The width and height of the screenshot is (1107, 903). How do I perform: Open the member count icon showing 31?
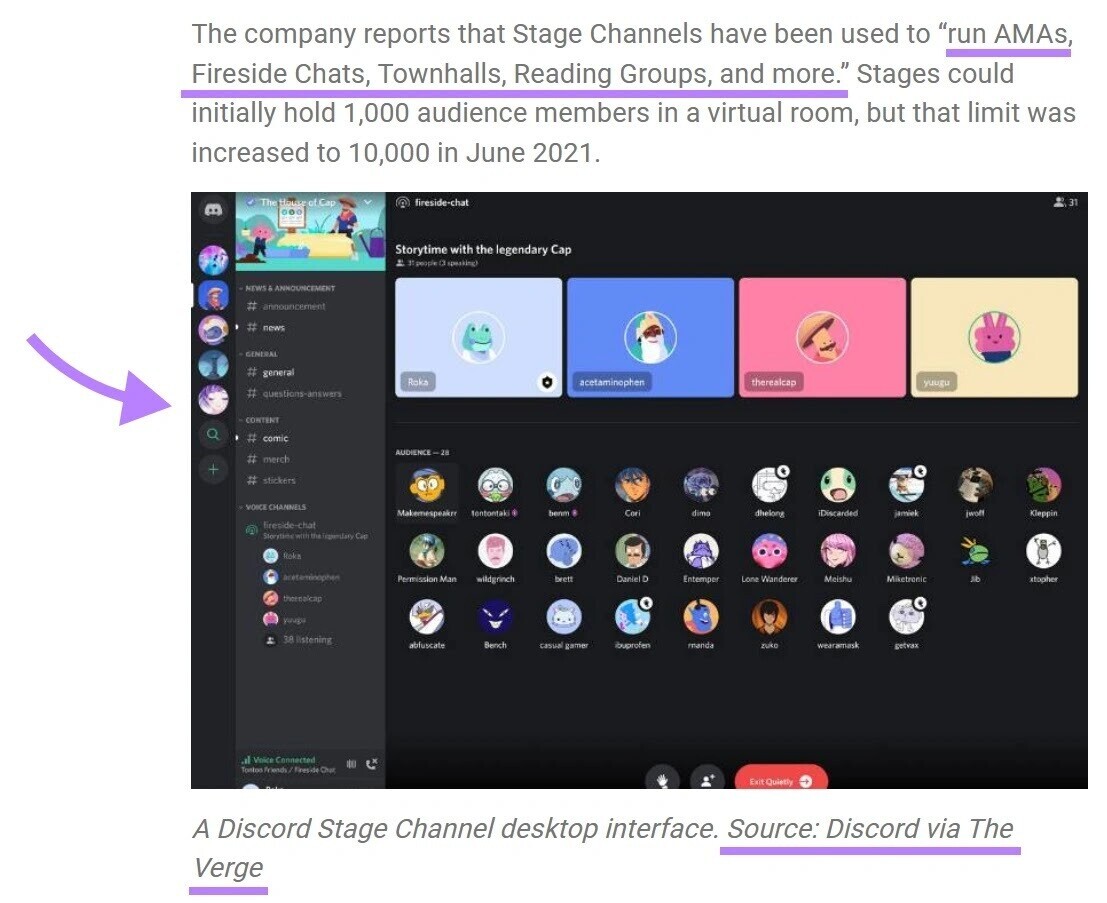(x=1065, y=202)
